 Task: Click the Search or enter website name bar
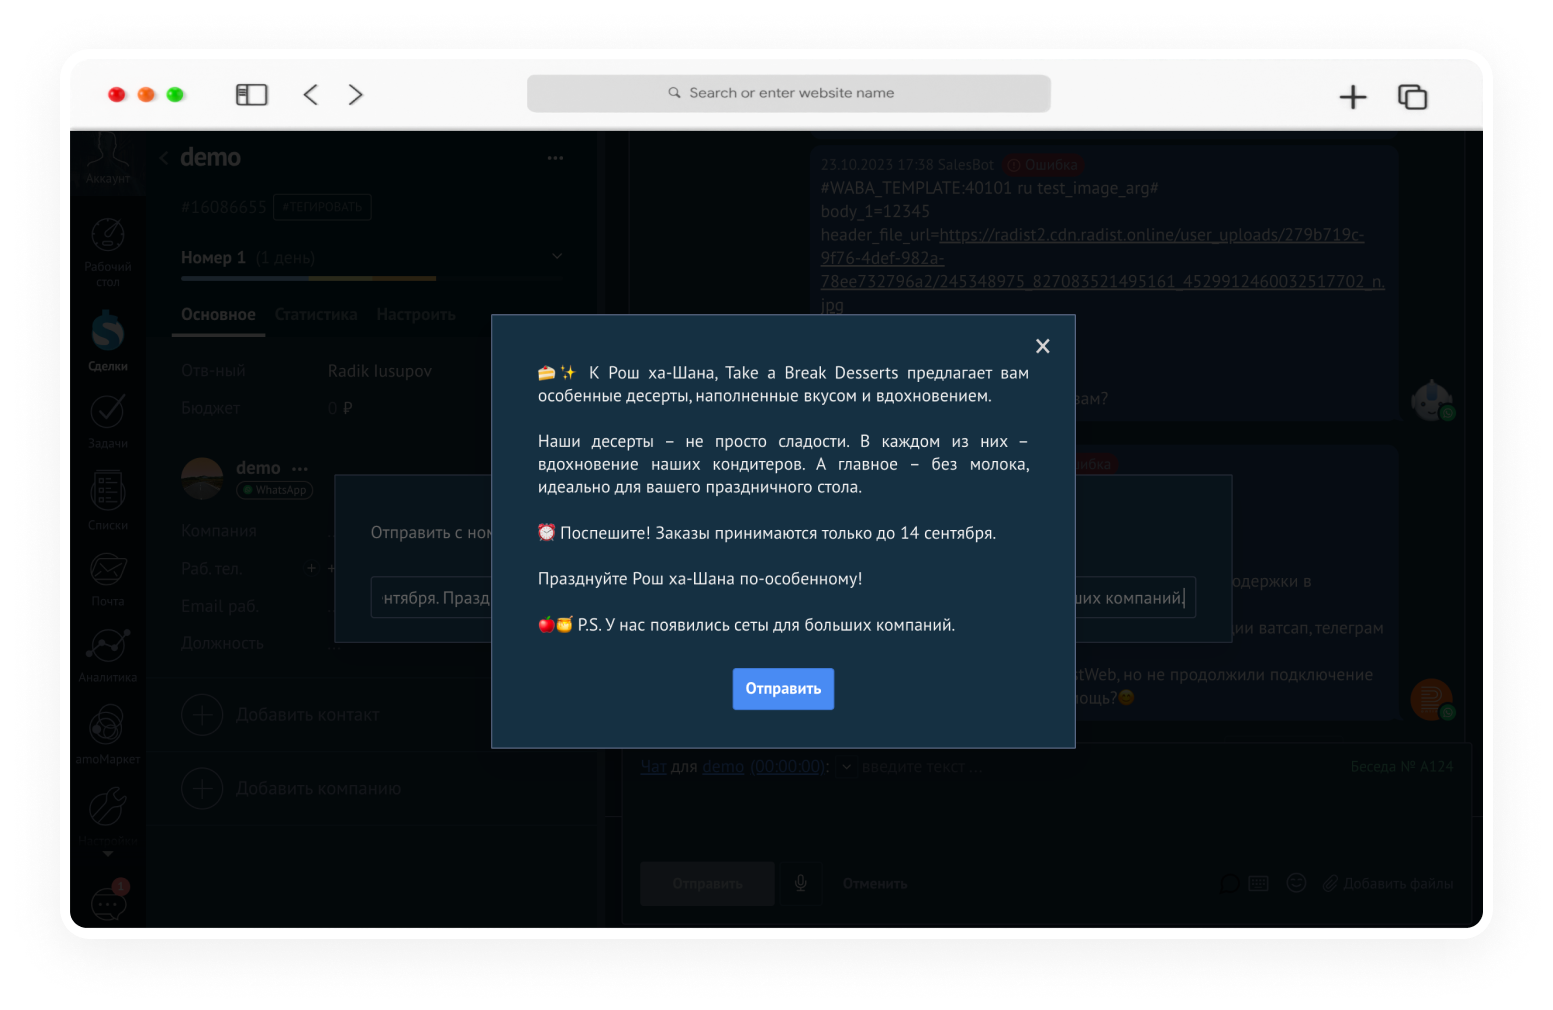(x=789, y=93)
